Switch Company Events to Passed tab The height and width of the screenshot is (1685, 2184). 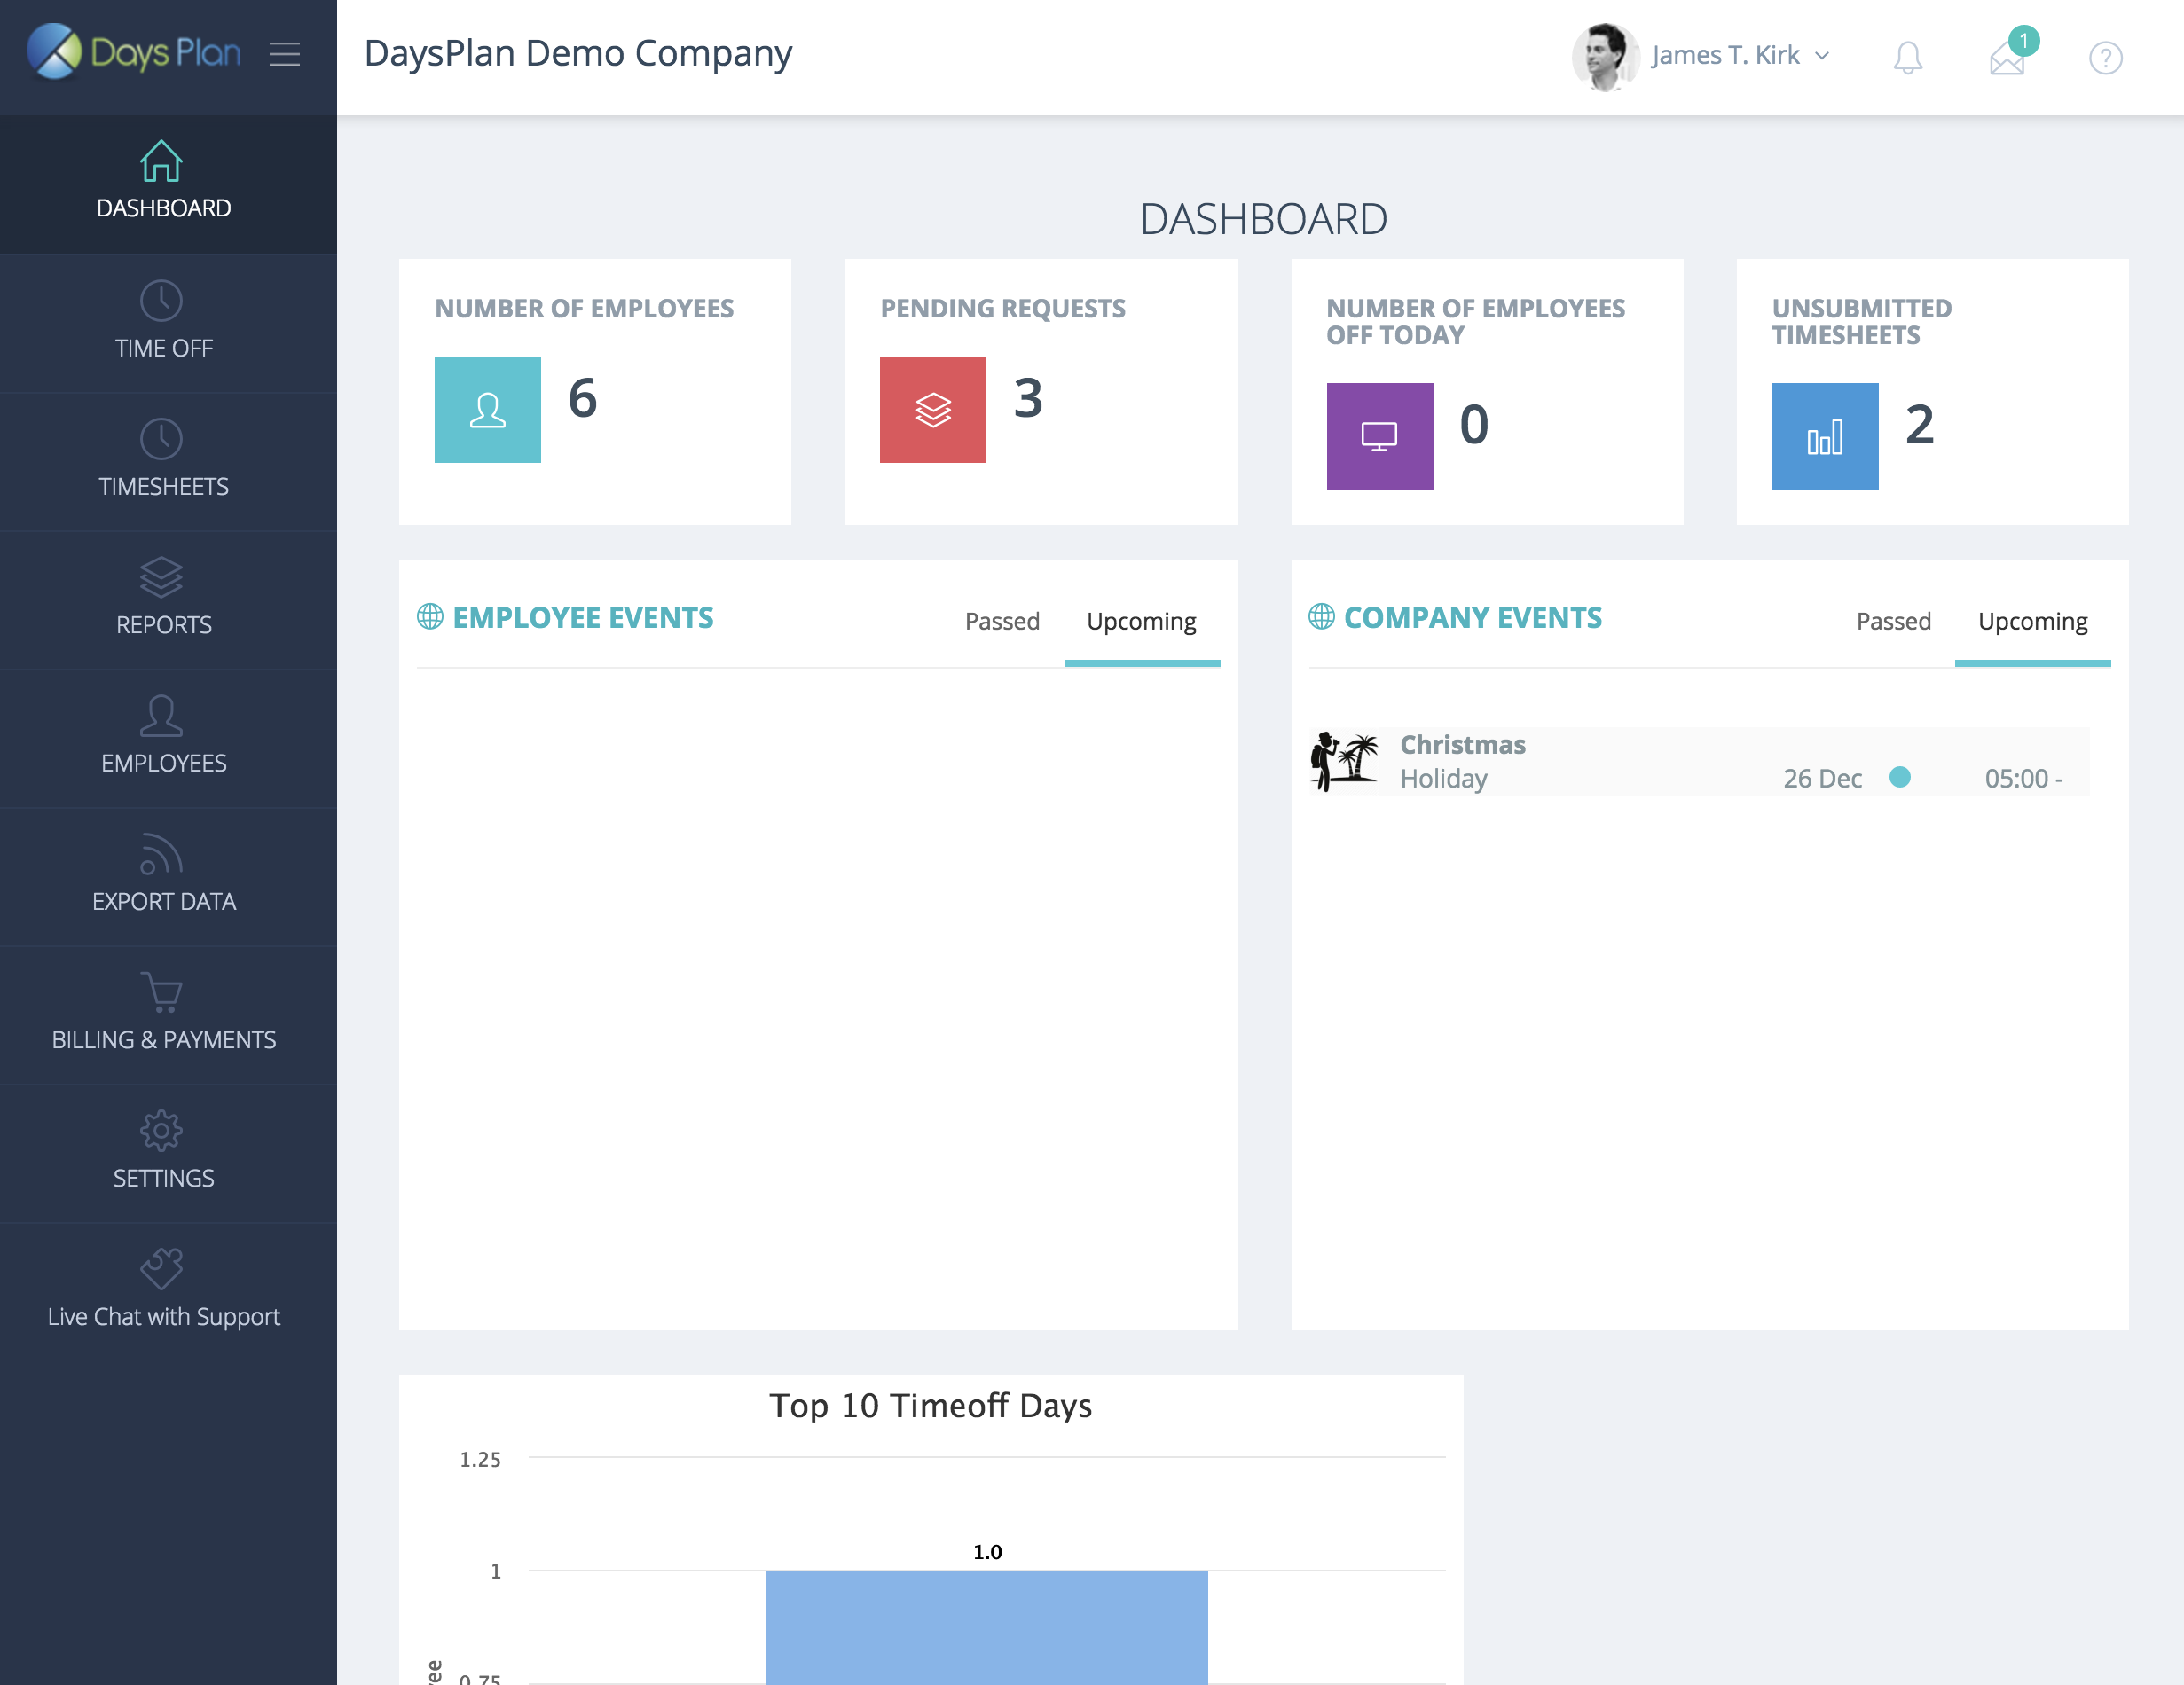click(1893, 621)
